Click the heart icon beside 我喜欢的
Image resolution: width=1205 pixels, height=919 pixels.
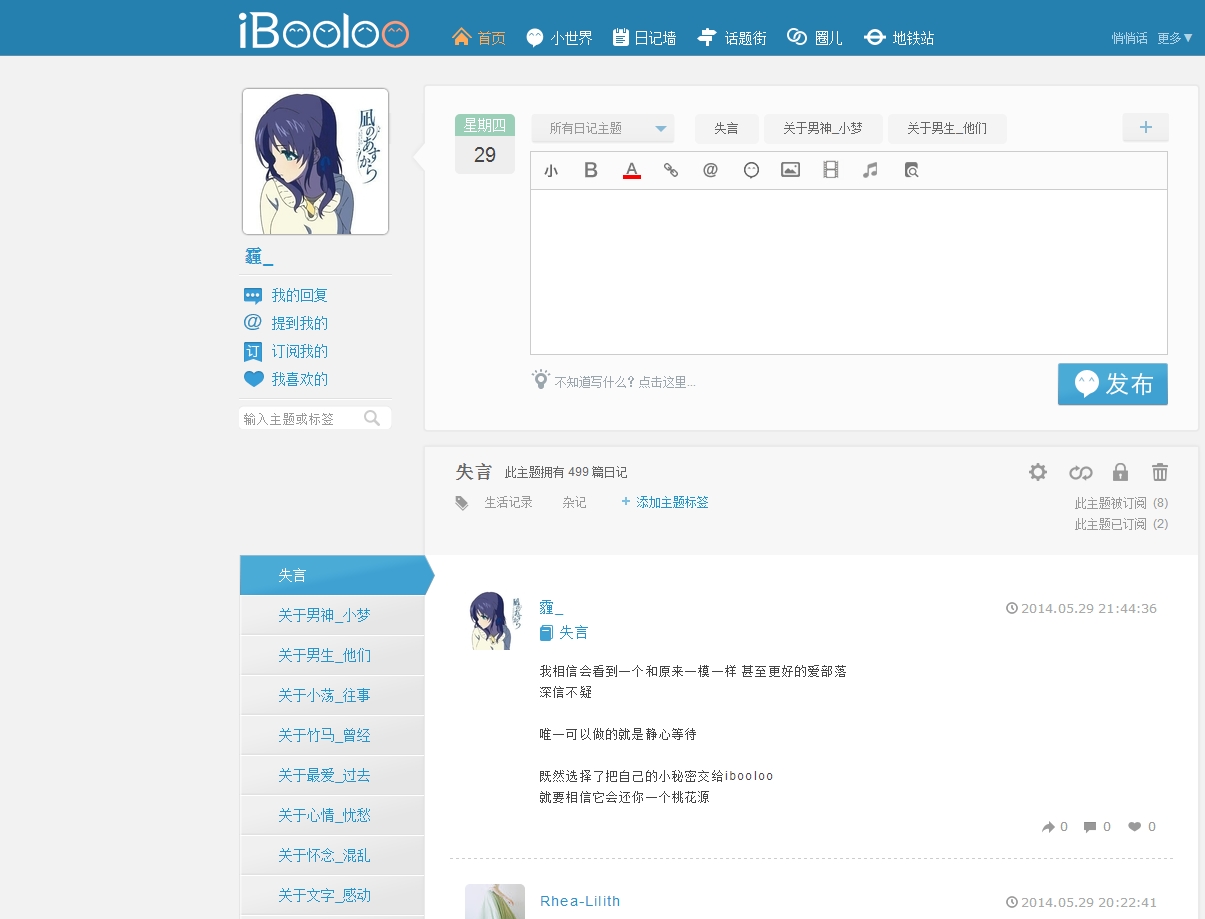[253, 379]
